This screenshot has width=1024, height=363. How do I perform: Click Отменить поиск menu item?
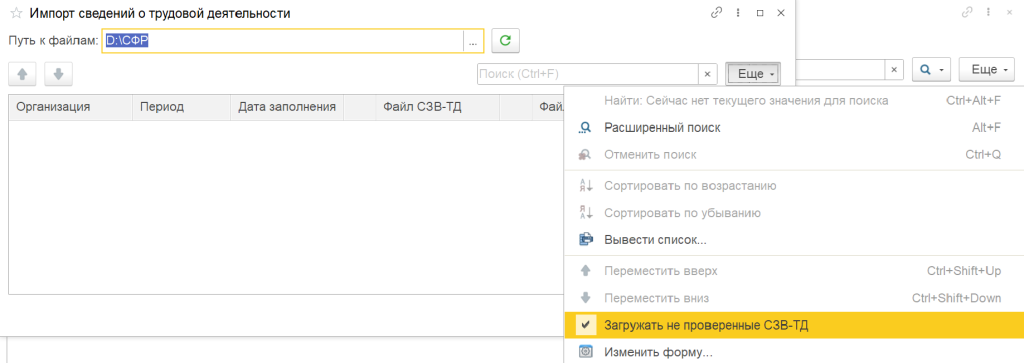(794, 155)
